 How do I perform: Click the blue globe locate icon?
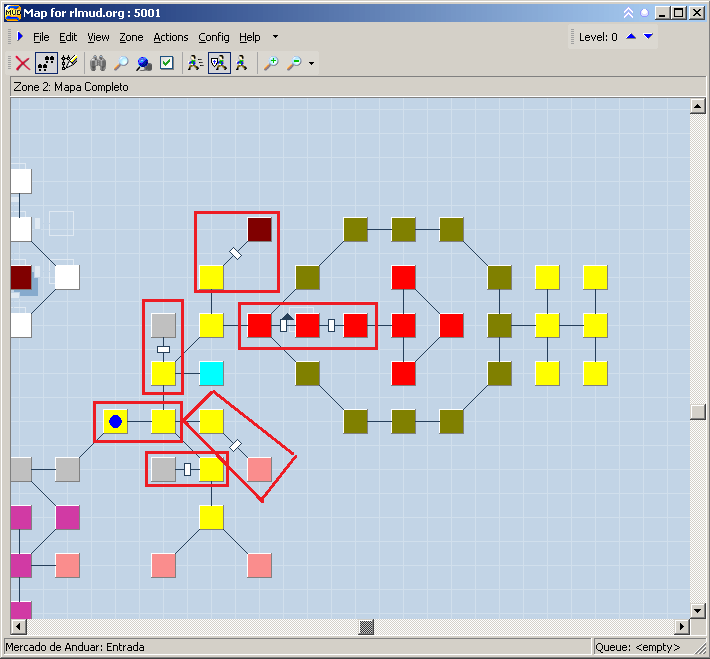(x=144, y=63)
